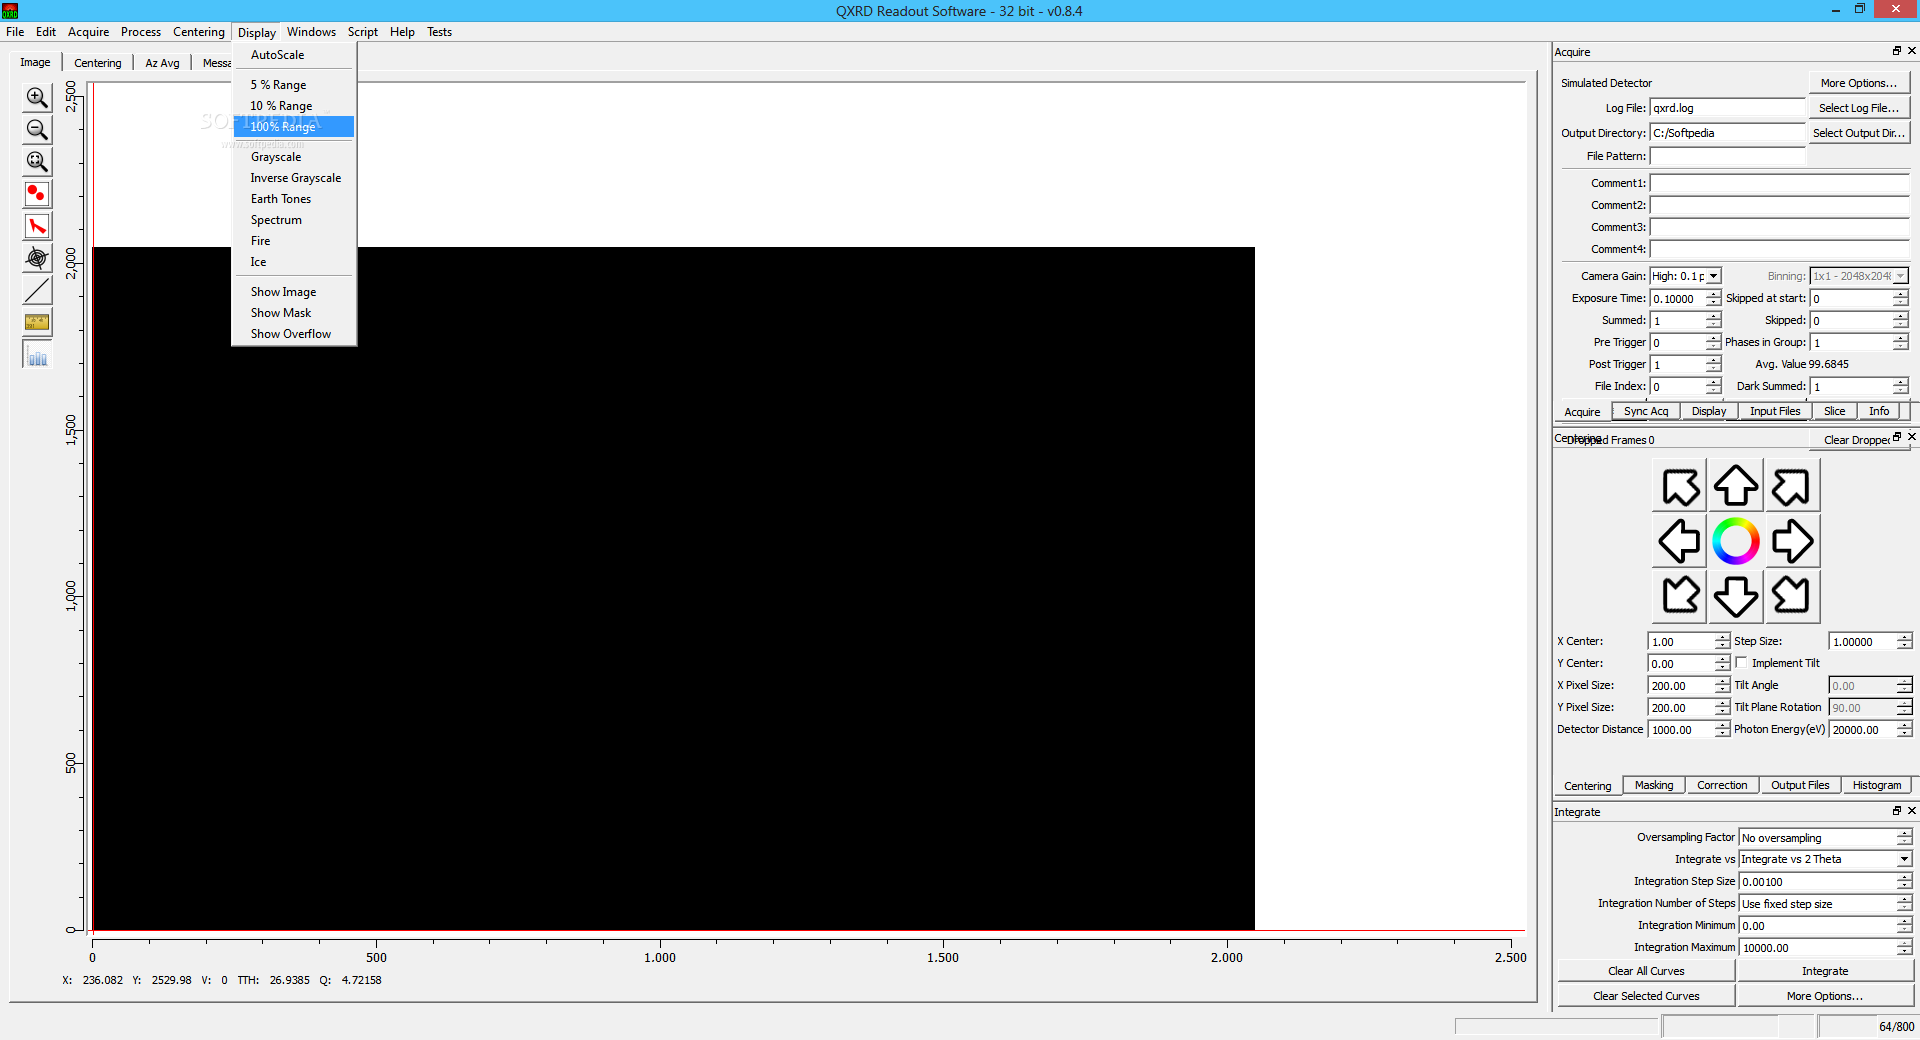The image size is (1920, 1040).
Task: Select the diagonal line slice tool
Action: [37, 290]
